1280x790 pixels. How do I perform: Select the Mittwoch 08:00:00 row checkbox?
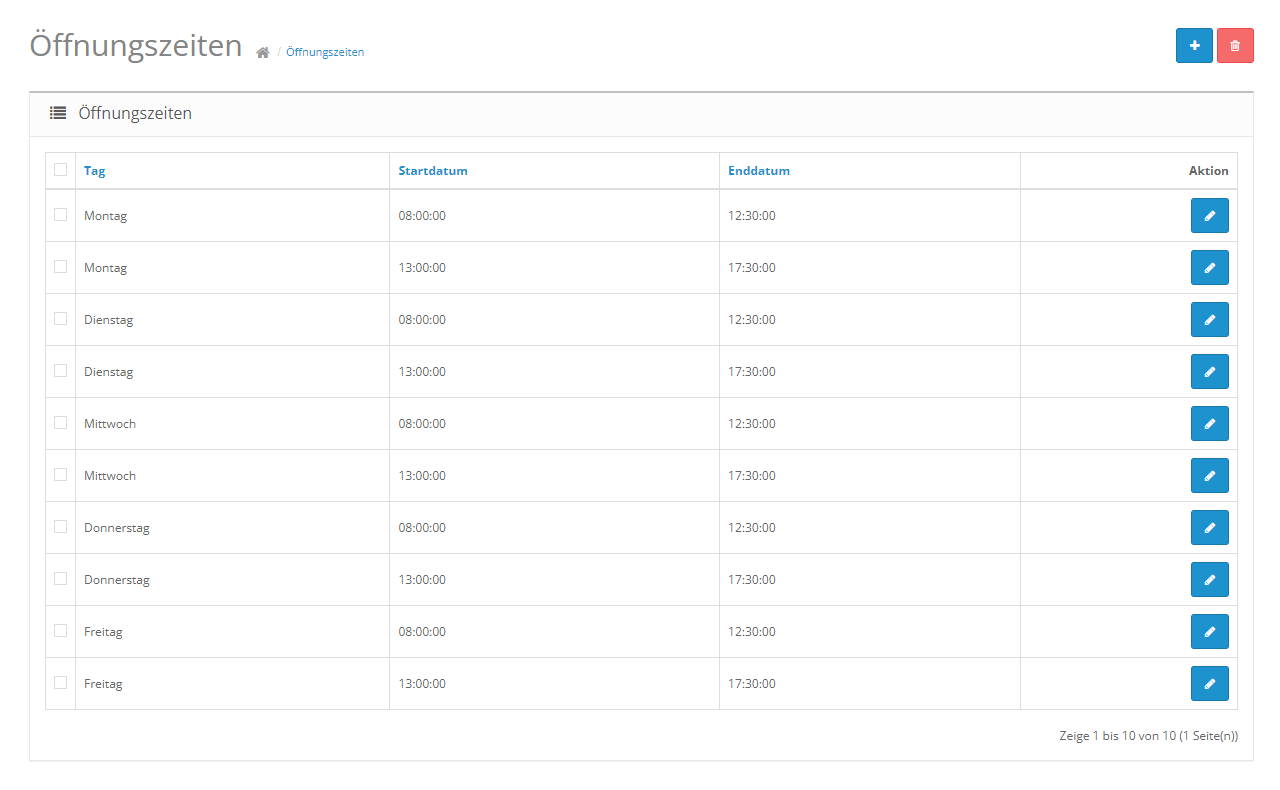tap(61, 423)
